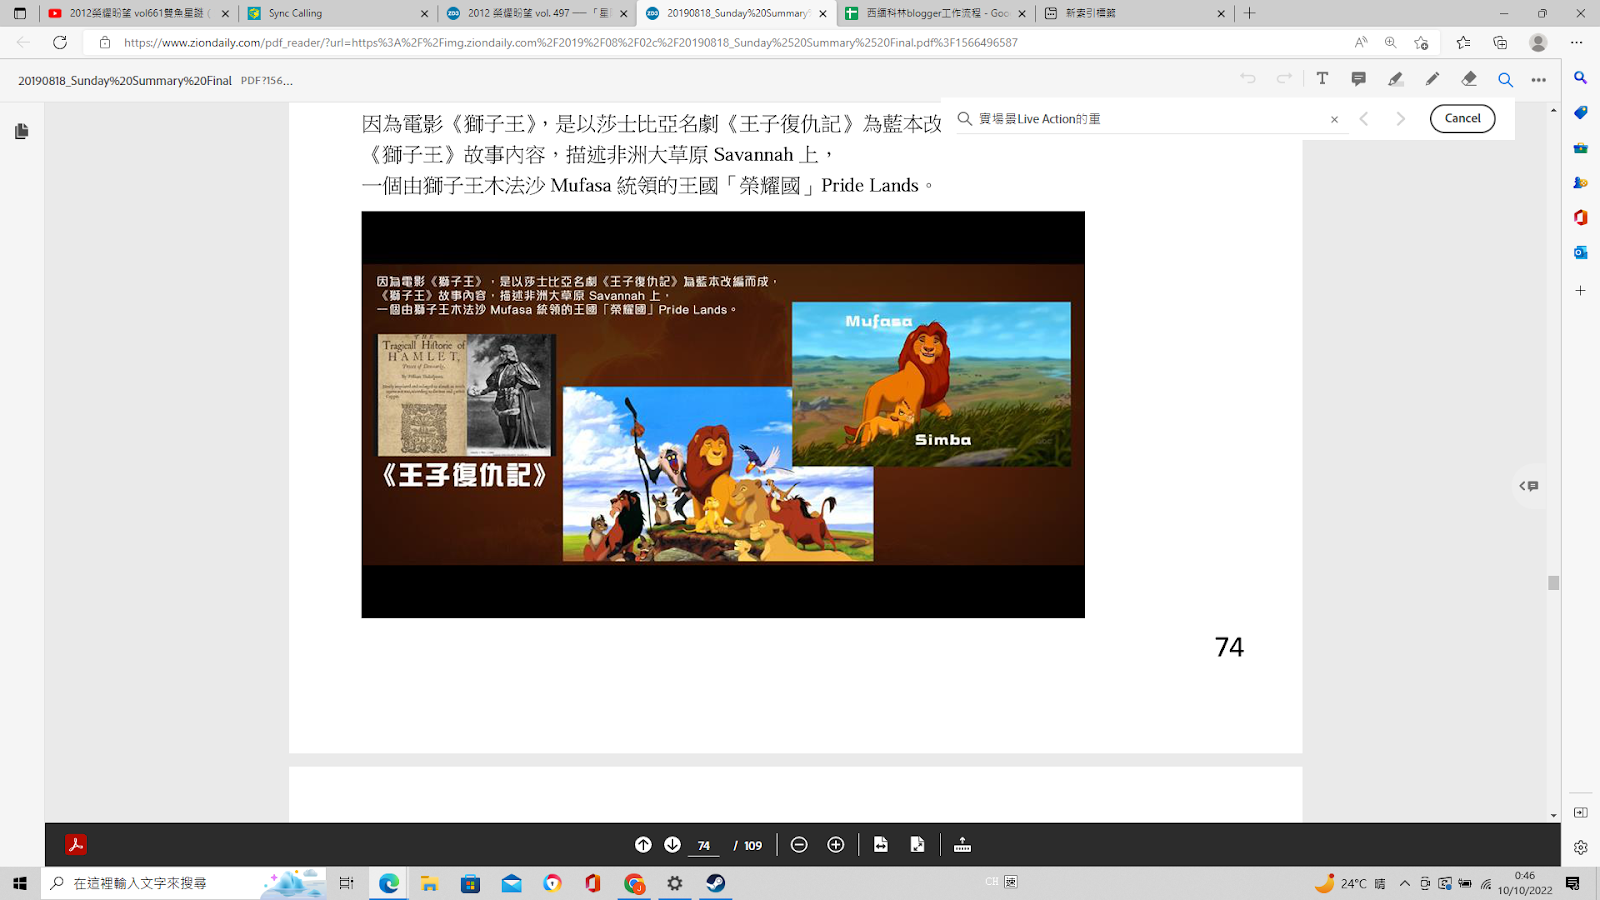Edit the page number field
The width and height of the screenshot is (1600, 900).
coord(704,845)
